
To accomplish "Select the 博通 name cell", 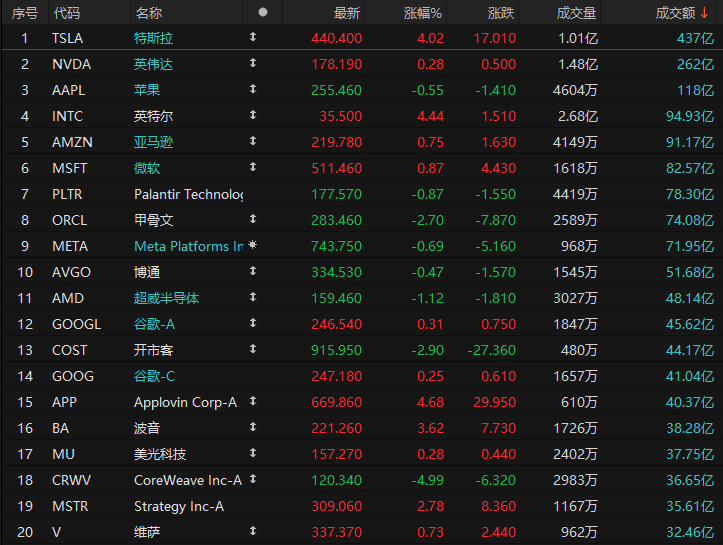I will (x=147, y=272).
